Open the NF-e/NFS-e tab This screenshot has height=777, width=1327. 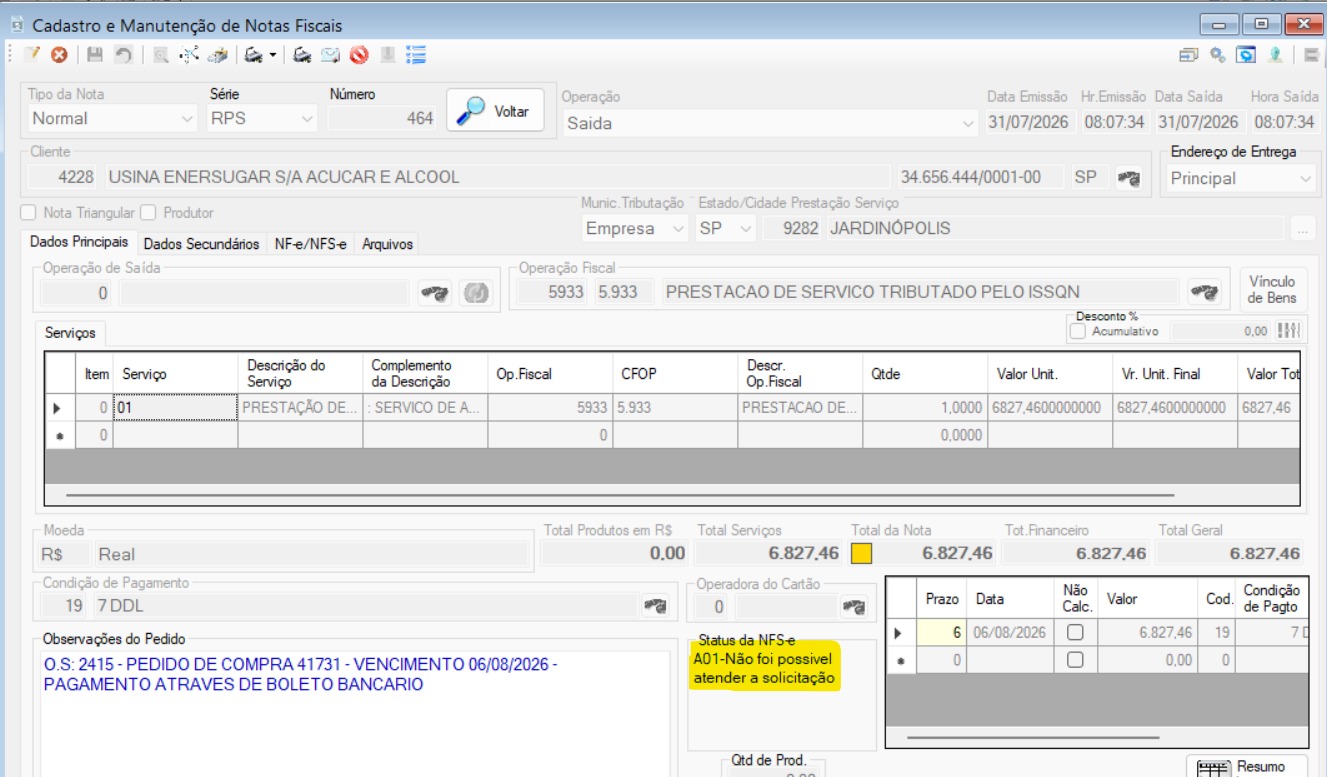[311, 244]
